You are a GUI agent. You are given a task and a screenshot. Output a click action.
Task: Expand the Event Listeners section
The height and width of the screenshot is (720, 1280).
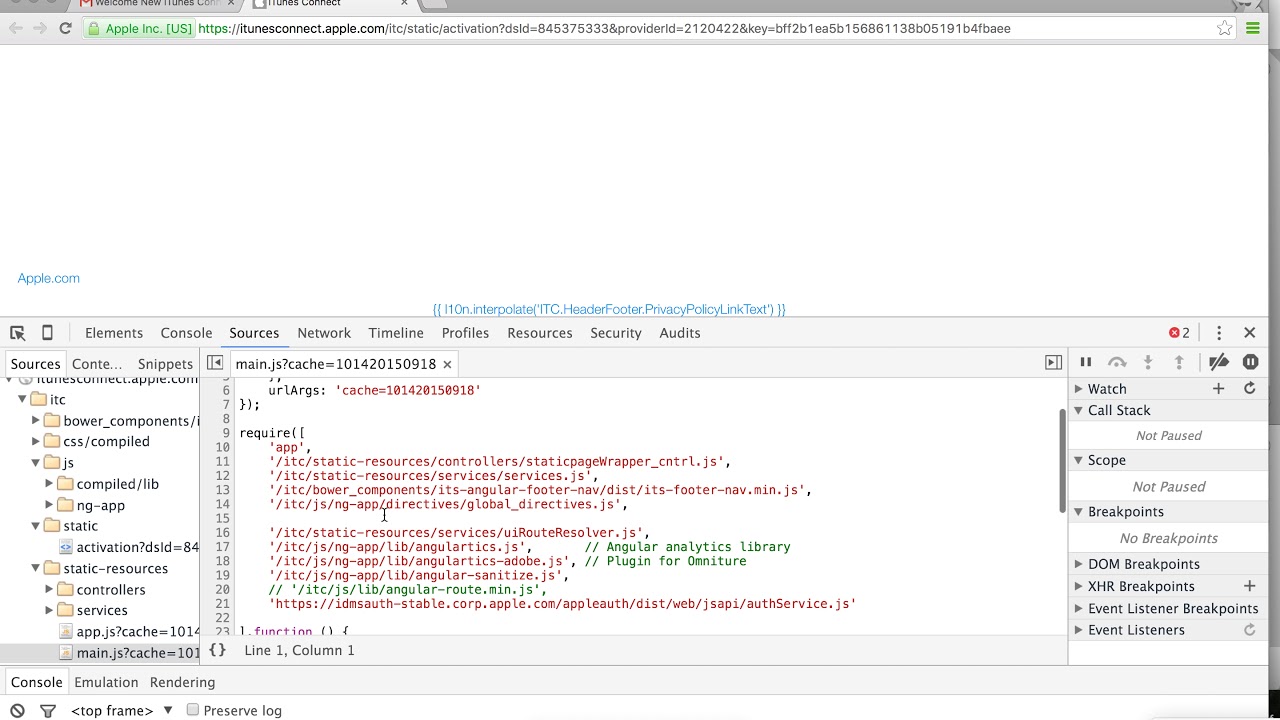pos(1078,630)
